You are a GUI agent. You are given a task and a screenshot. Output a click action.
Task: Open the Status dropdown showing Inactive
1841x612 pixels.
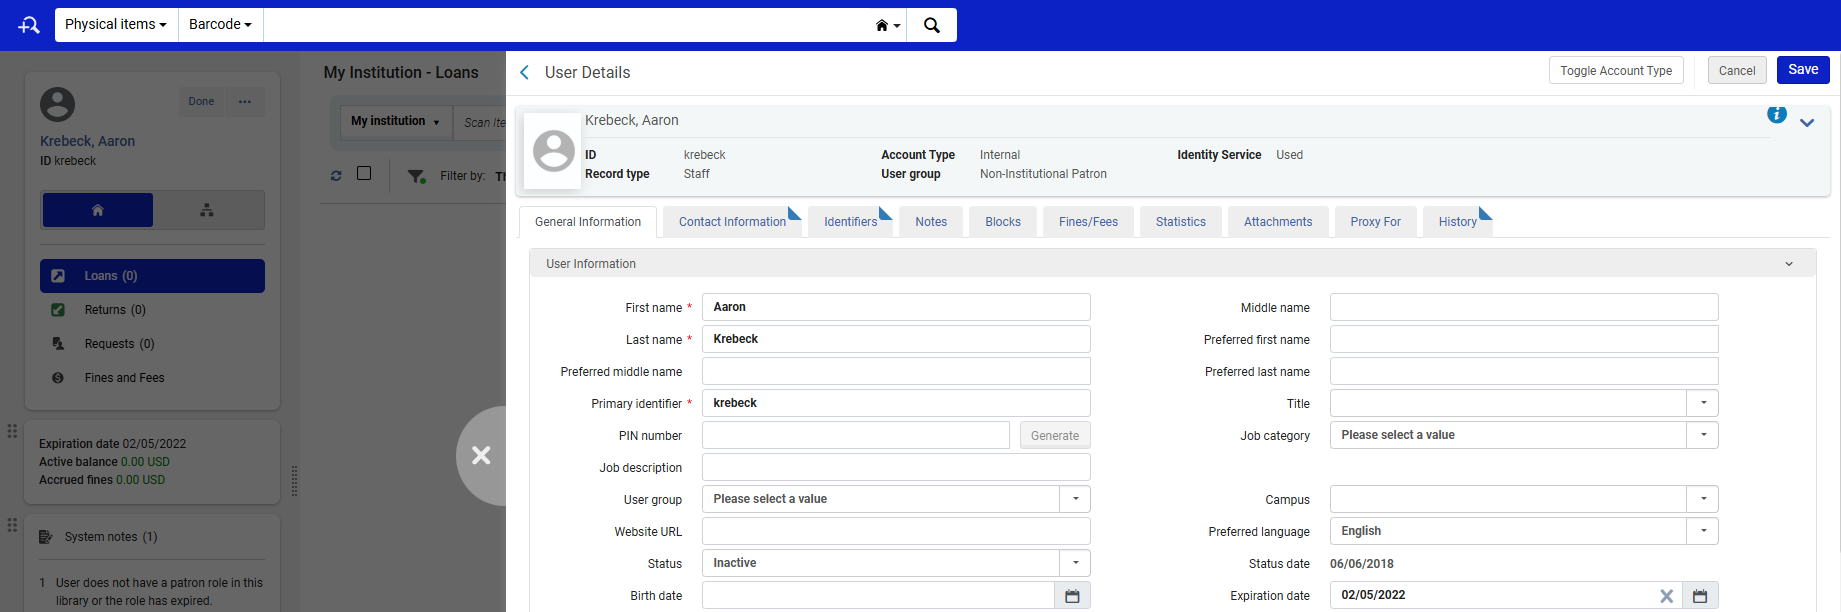[x=1075, y=563]
